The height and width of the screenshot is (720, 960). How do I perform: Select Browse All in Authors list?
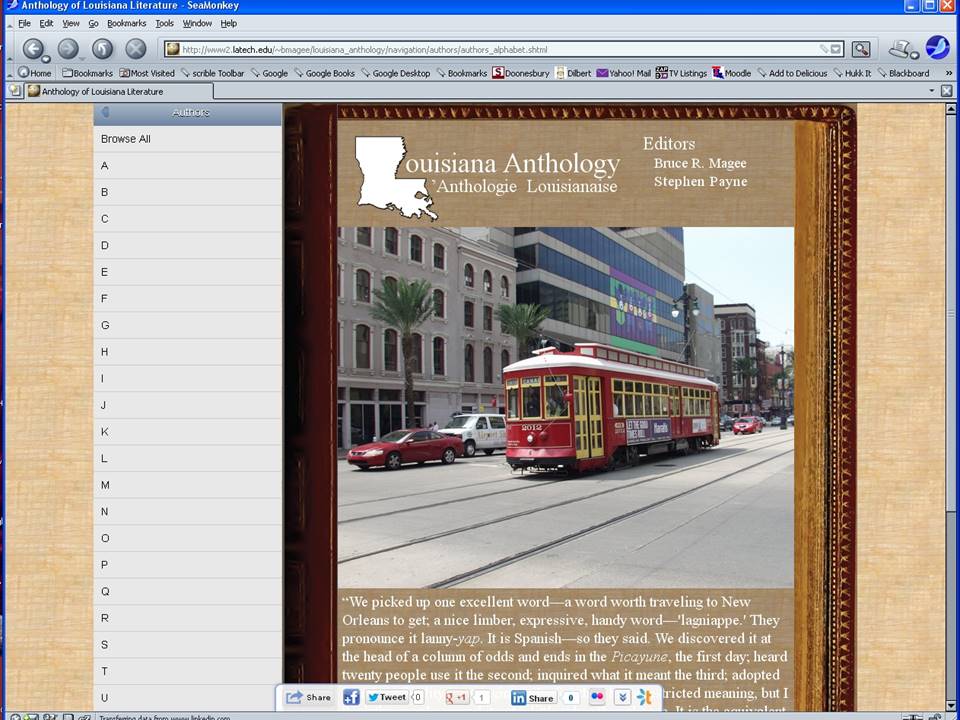[126, 139]
